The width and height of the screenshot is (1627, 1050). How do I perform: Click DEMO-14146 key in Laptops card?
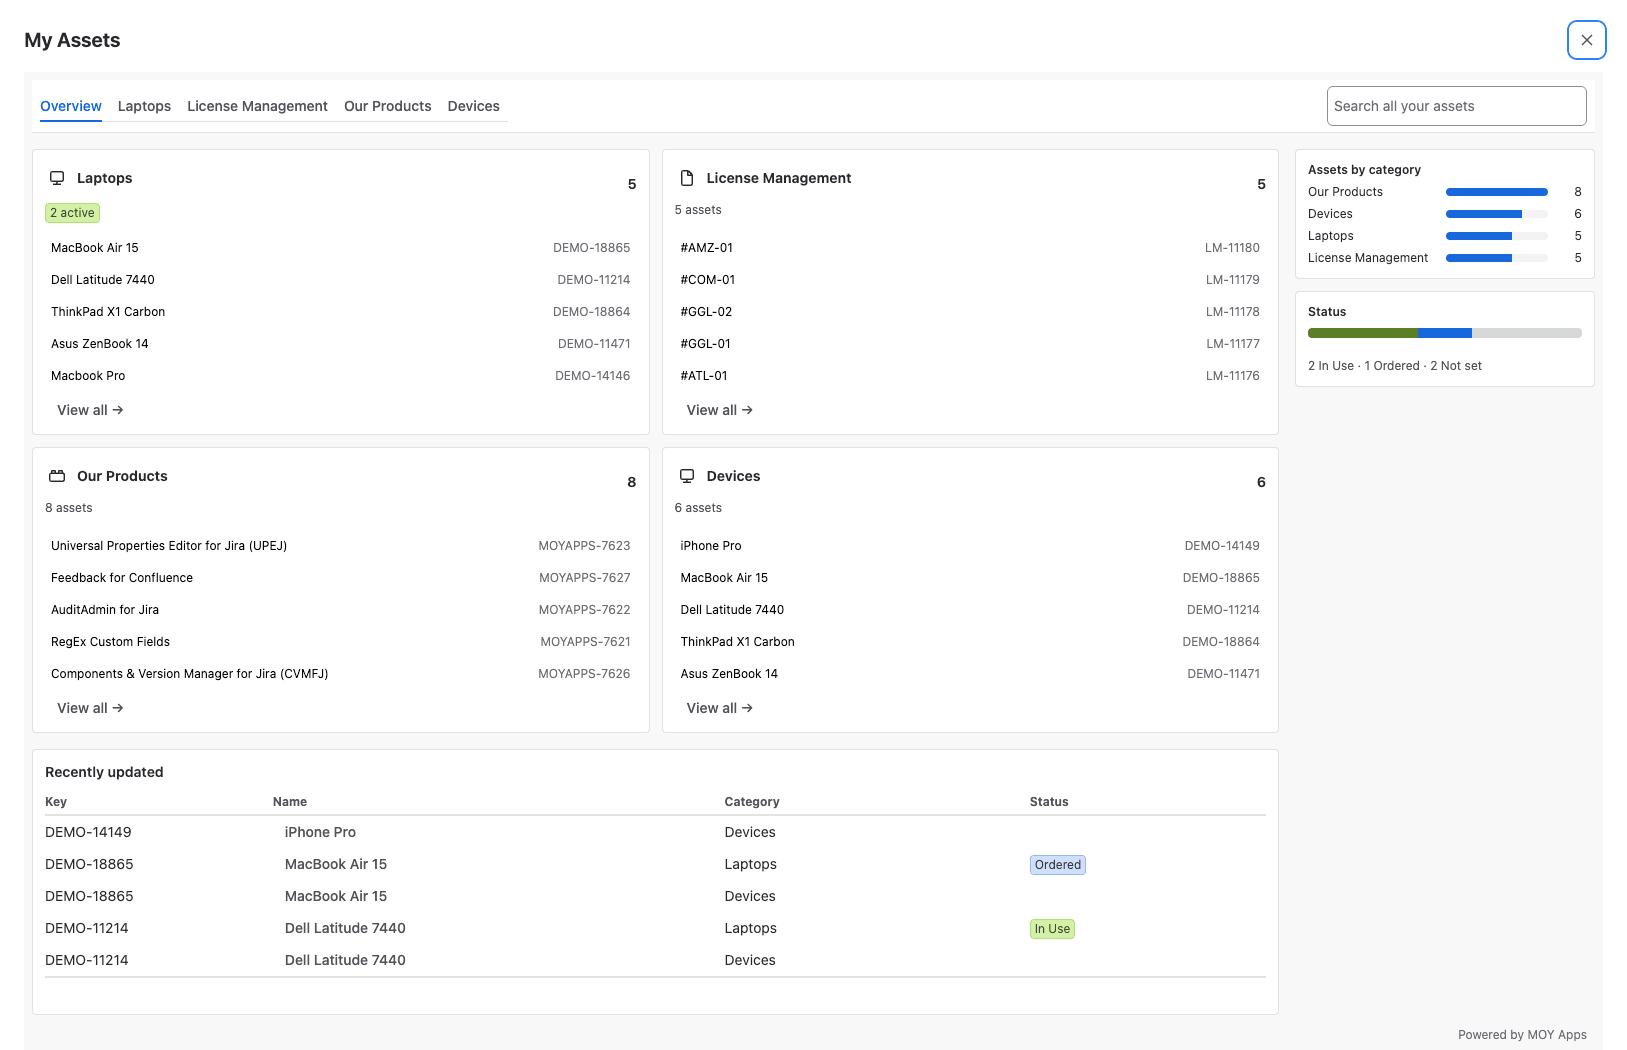point(593,376)
